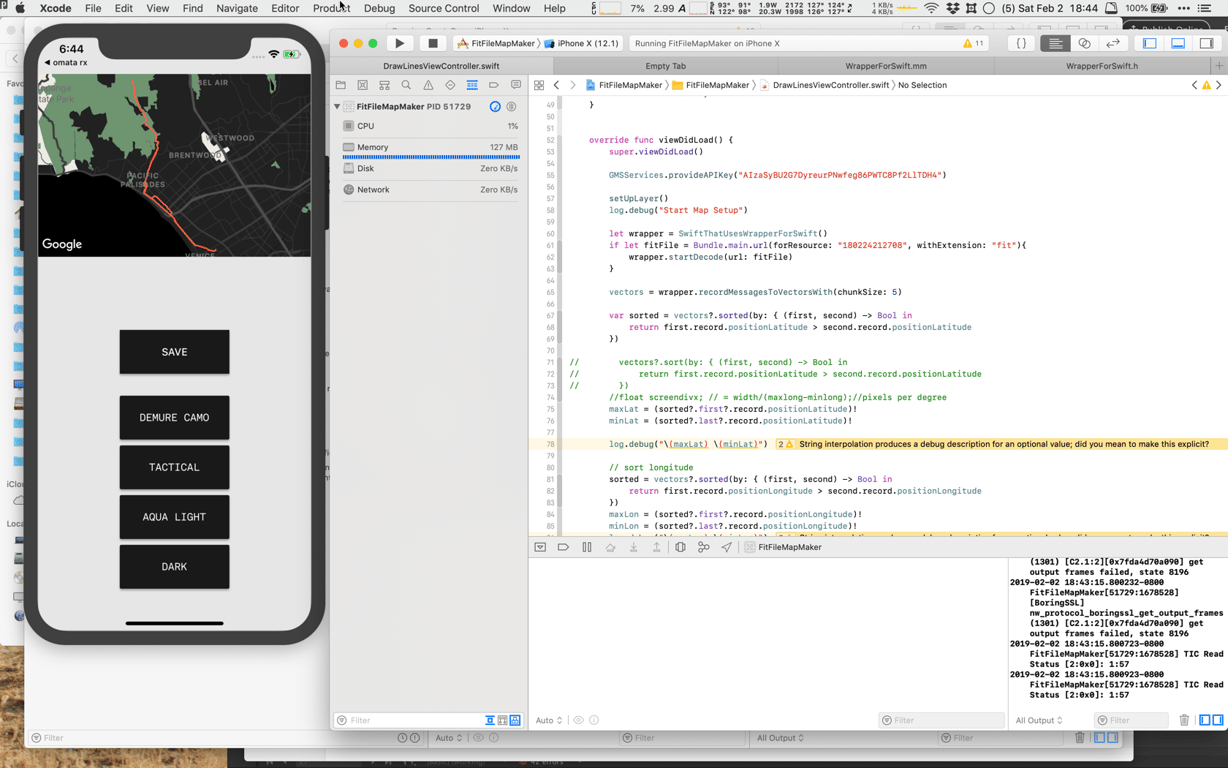Open the Auto variables scope dropdown
The image size is (1228, 768).
coord(549,721)
